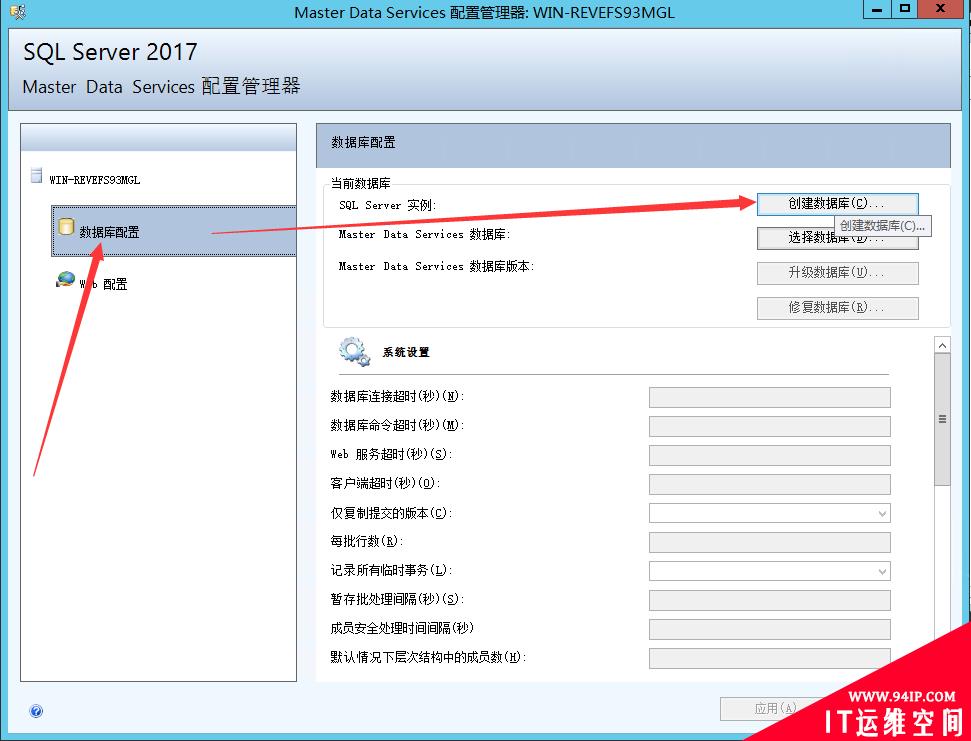
Task: Click the 成员安全处理时间间隔(秒) input field
Action: coord(770,629)
